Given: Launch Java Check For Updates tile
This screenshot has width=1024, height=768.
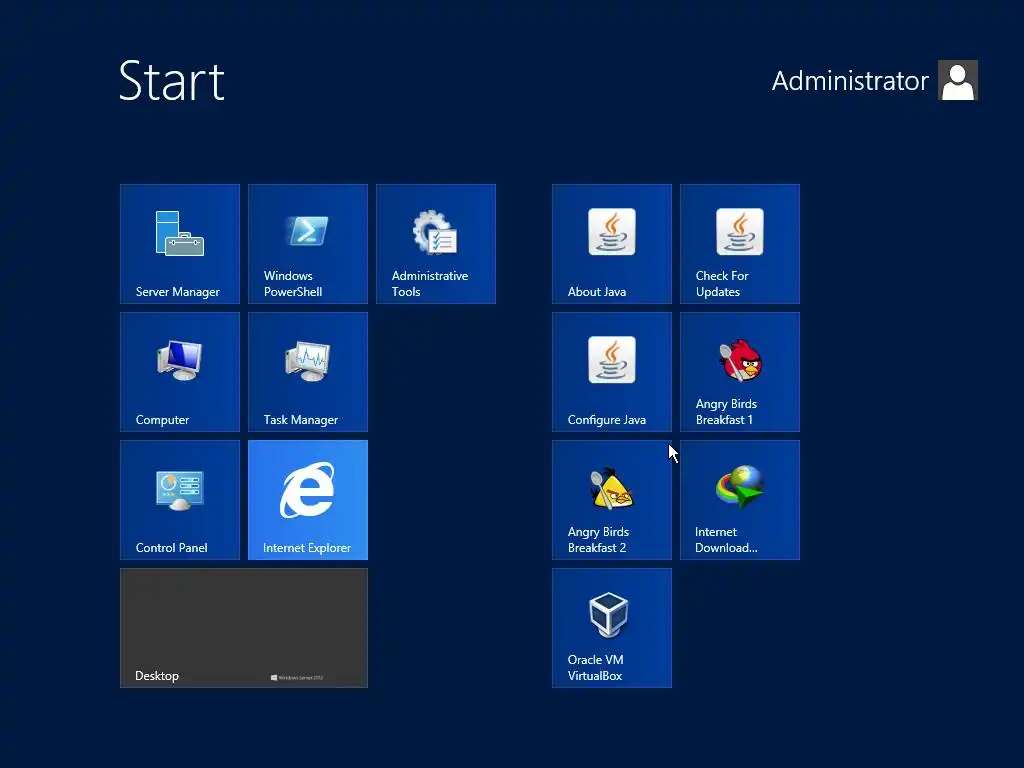Looking at the screenshot, I should (739, 244).
